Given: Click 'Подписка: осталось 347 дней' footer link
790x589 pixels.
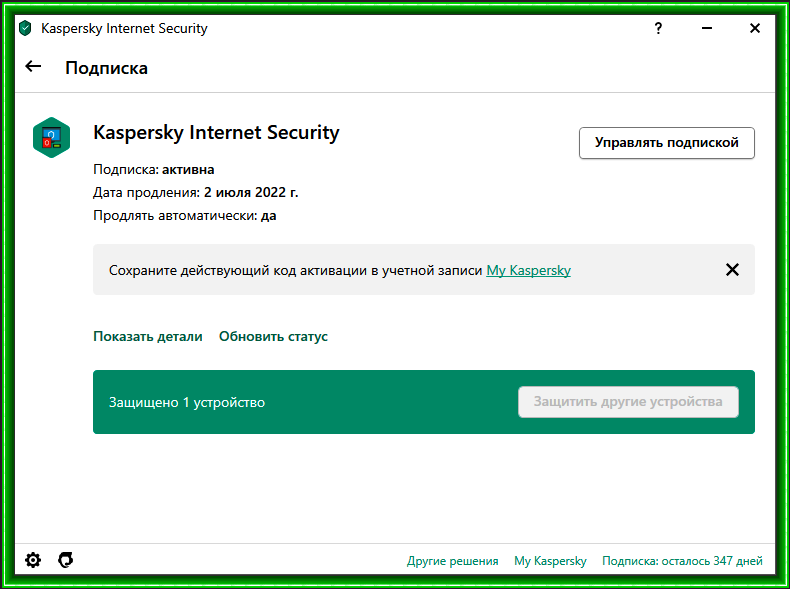Looking at the screenshot, I should coord(682,561).
